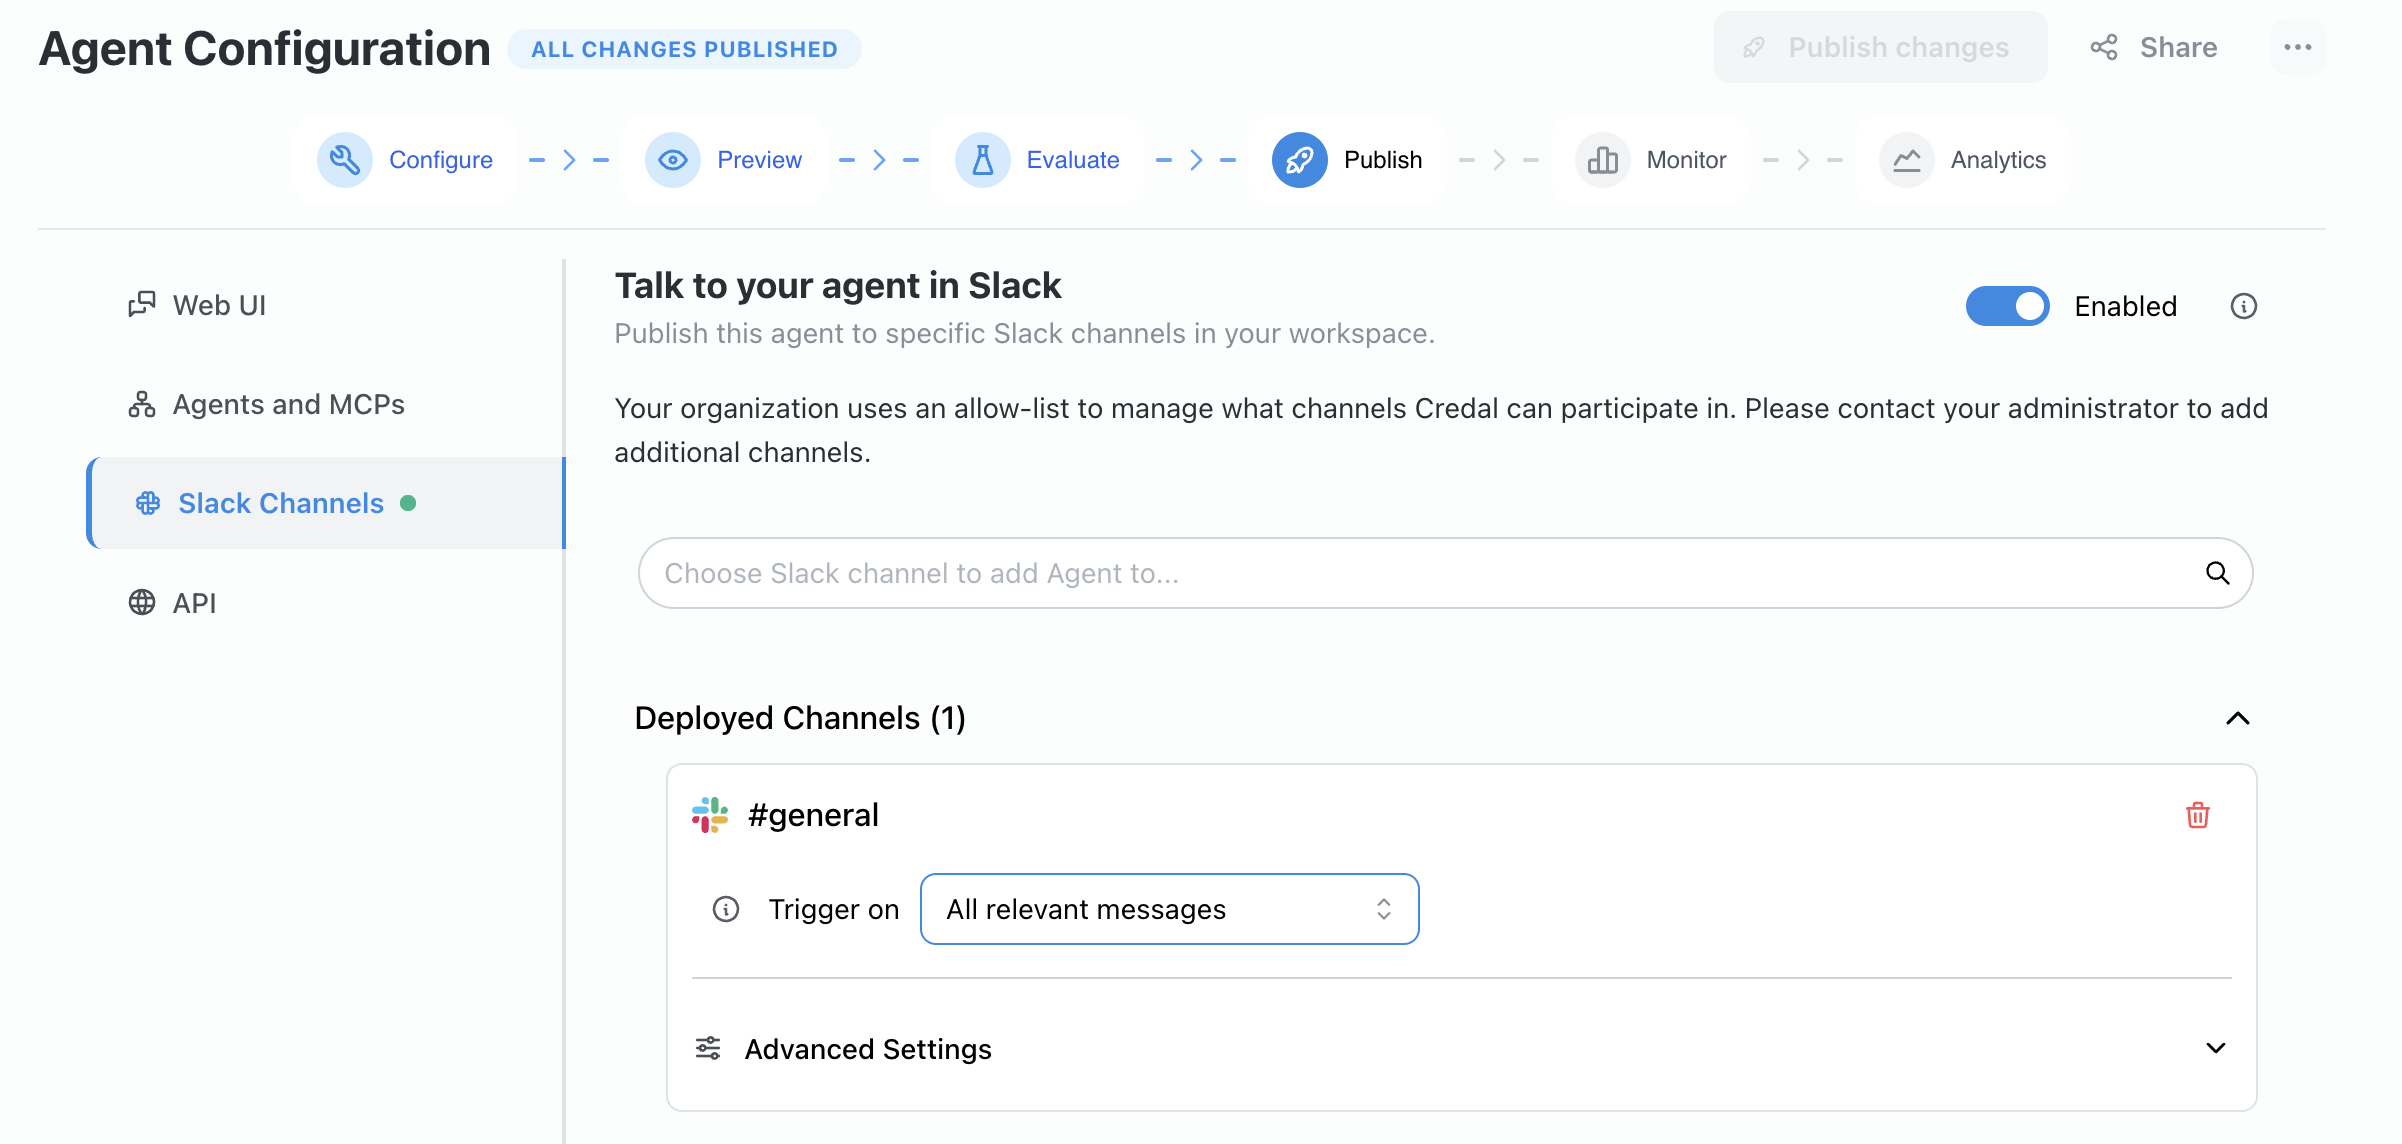Open the Web UI sidebar section
Viewport: 2402px width, 1144px height.
tap(326, 305)
